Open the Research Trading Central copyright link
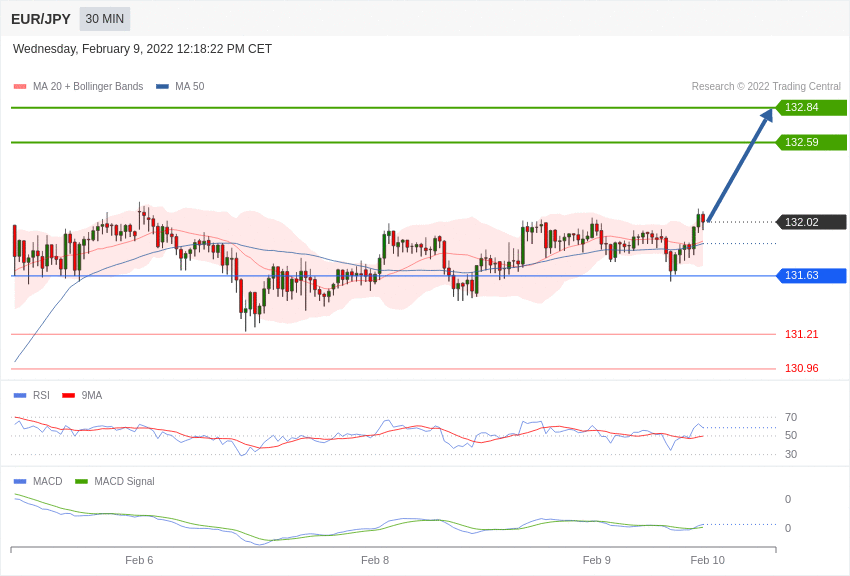This screenshot has width=850, height=576. click(x=766, y=87)
